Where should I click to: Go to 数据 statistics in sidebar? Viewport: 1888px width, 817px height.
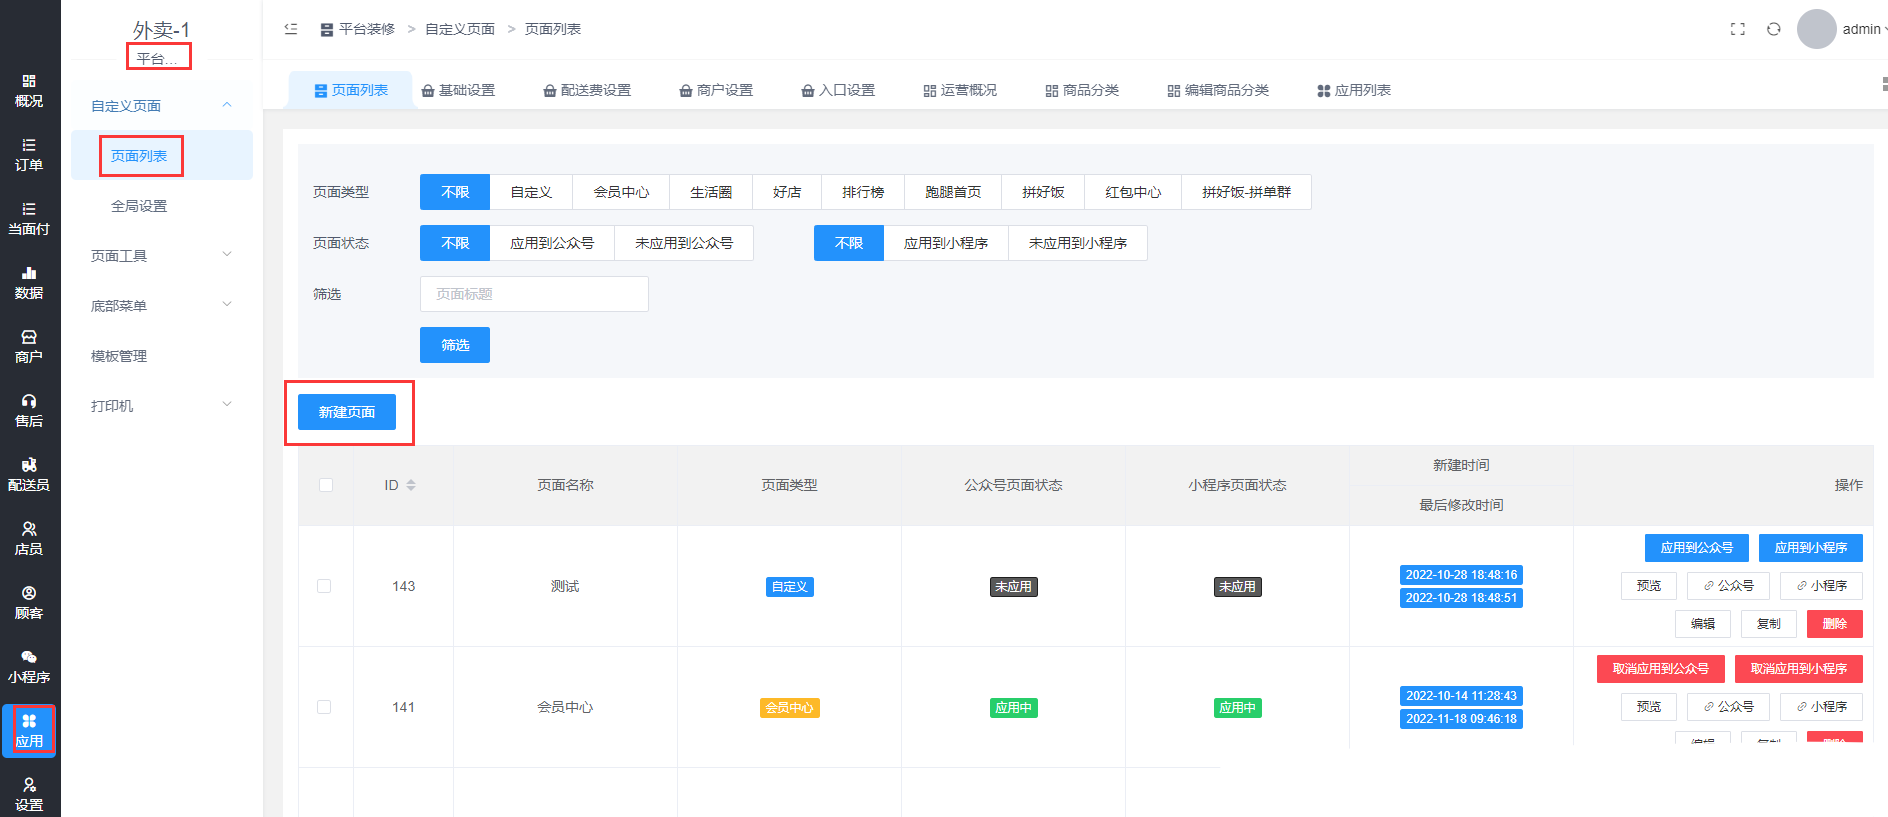[x=29, y=283]
